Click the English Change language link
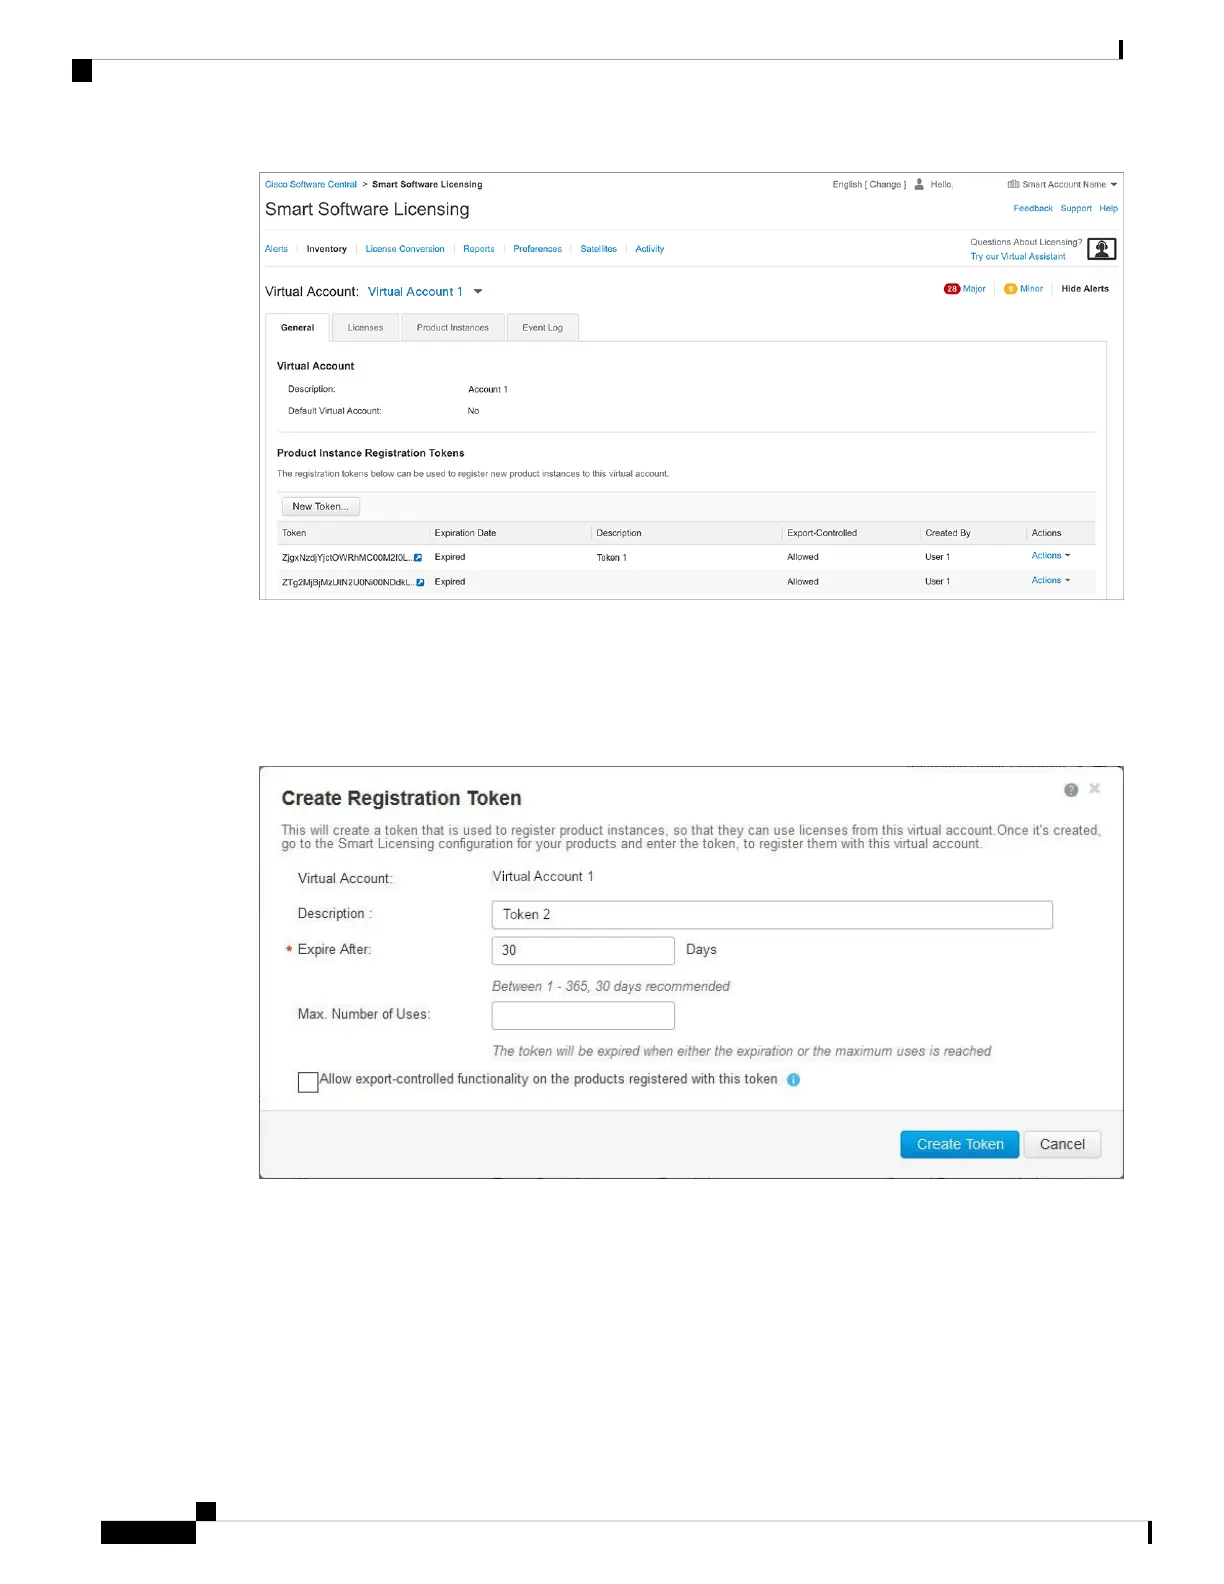The height and width of the screenshot is (1584, 1224). point(869,185)
